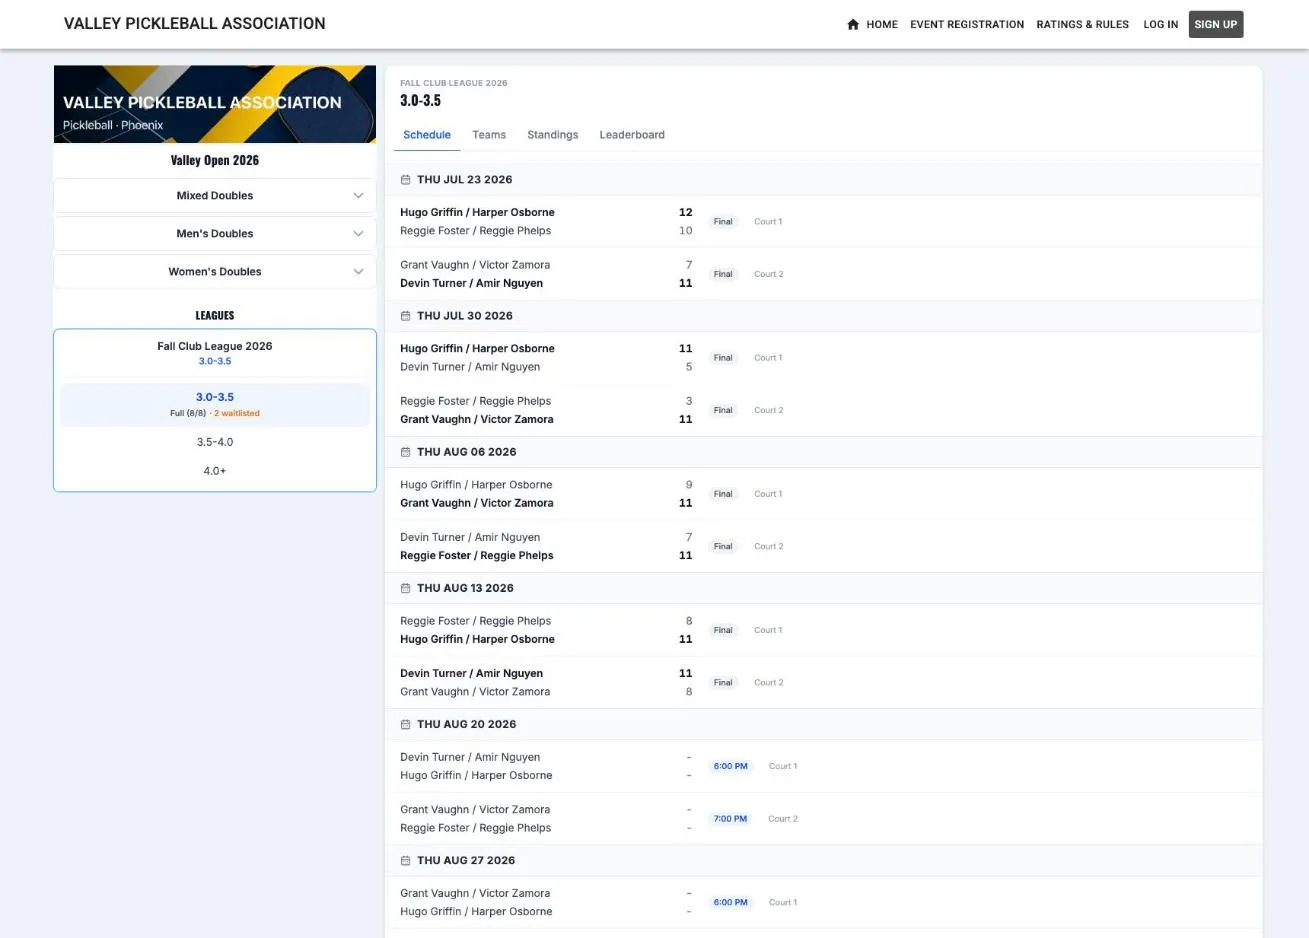
Task: Click calendar icon beside THU JUL 30 2026
Action: 405,316
